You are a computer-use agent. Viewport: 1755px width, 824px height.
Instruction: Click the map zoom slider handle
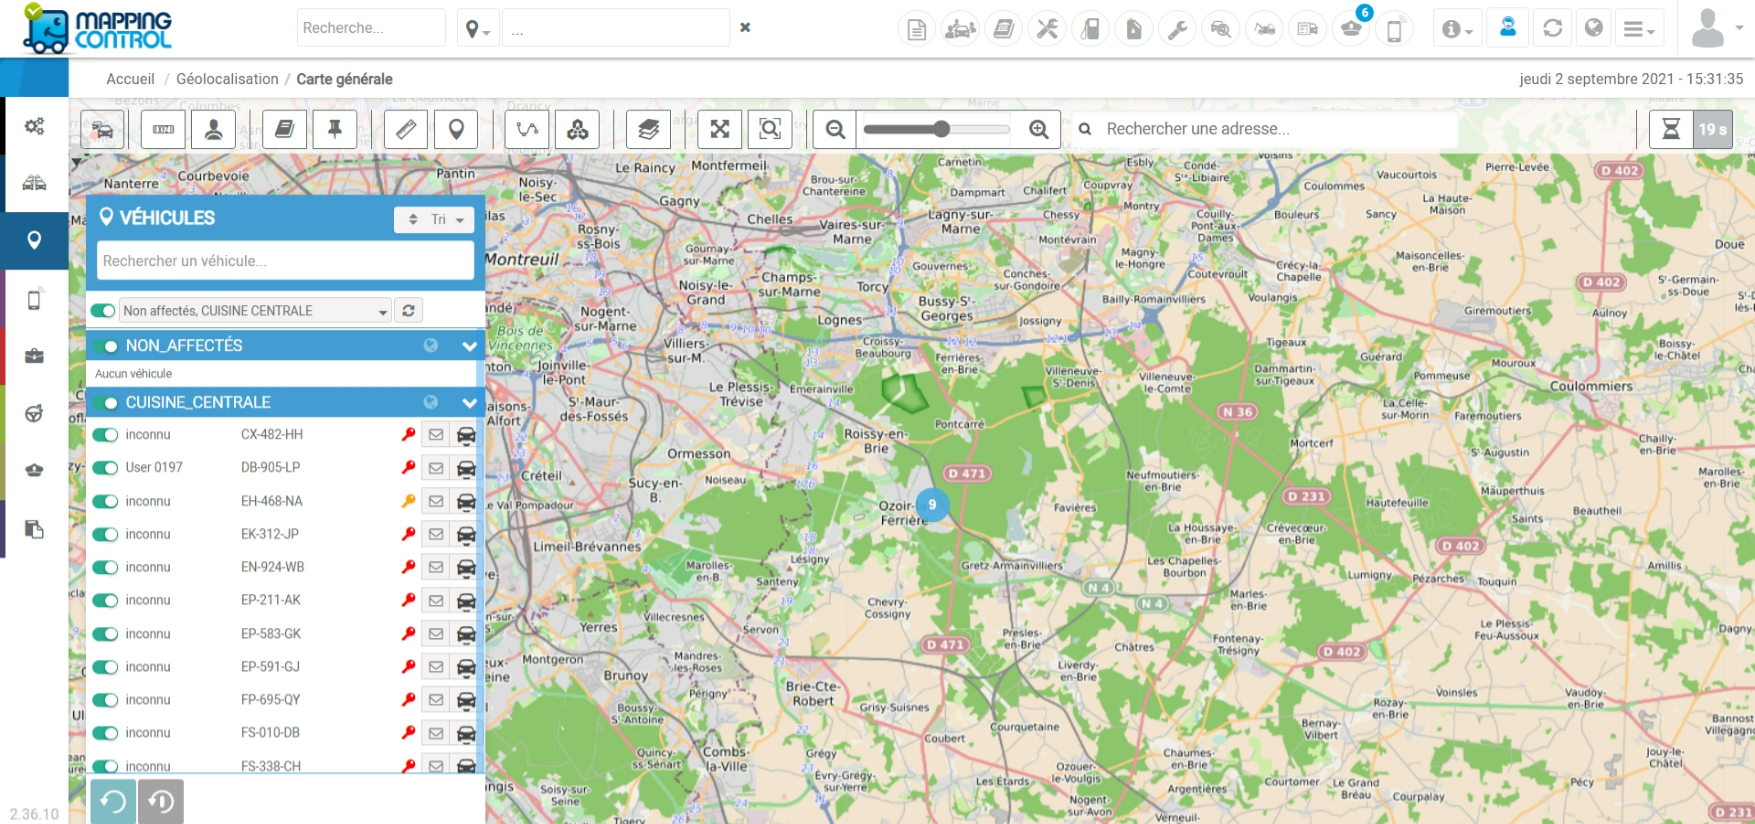(941, 129)
